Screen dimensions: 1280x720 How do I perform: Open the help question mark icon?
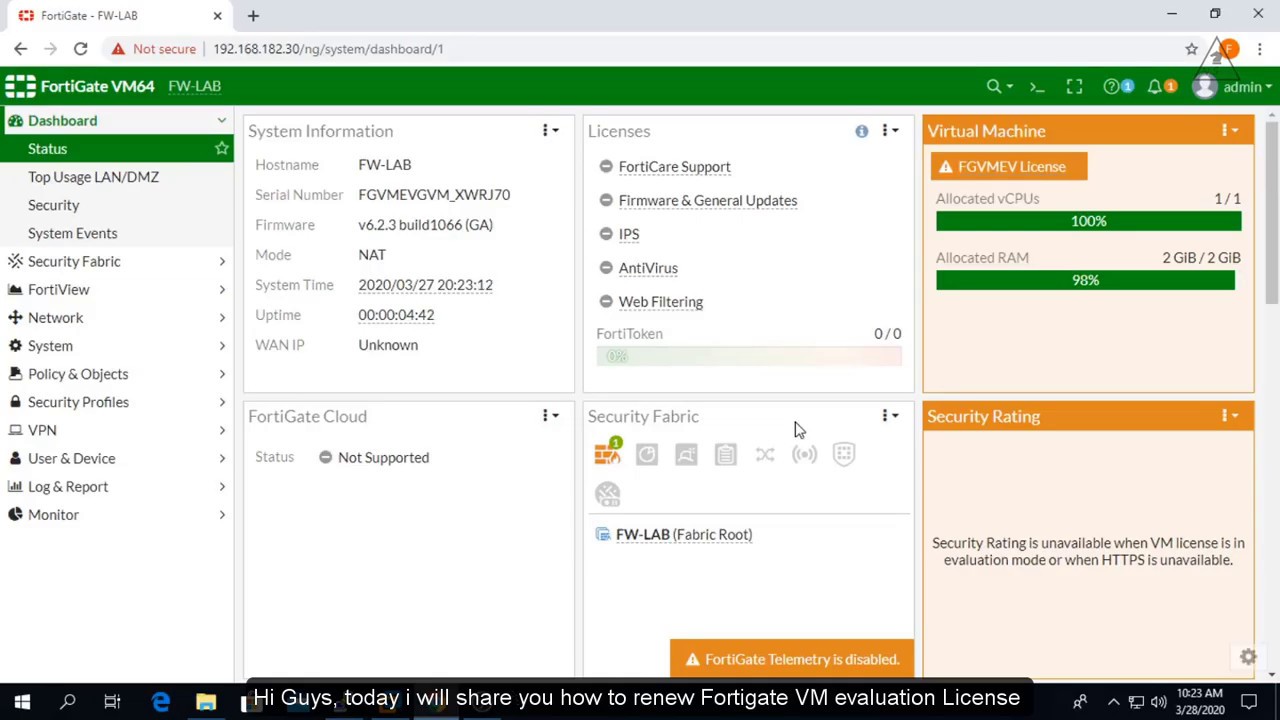pos(1111,87)
